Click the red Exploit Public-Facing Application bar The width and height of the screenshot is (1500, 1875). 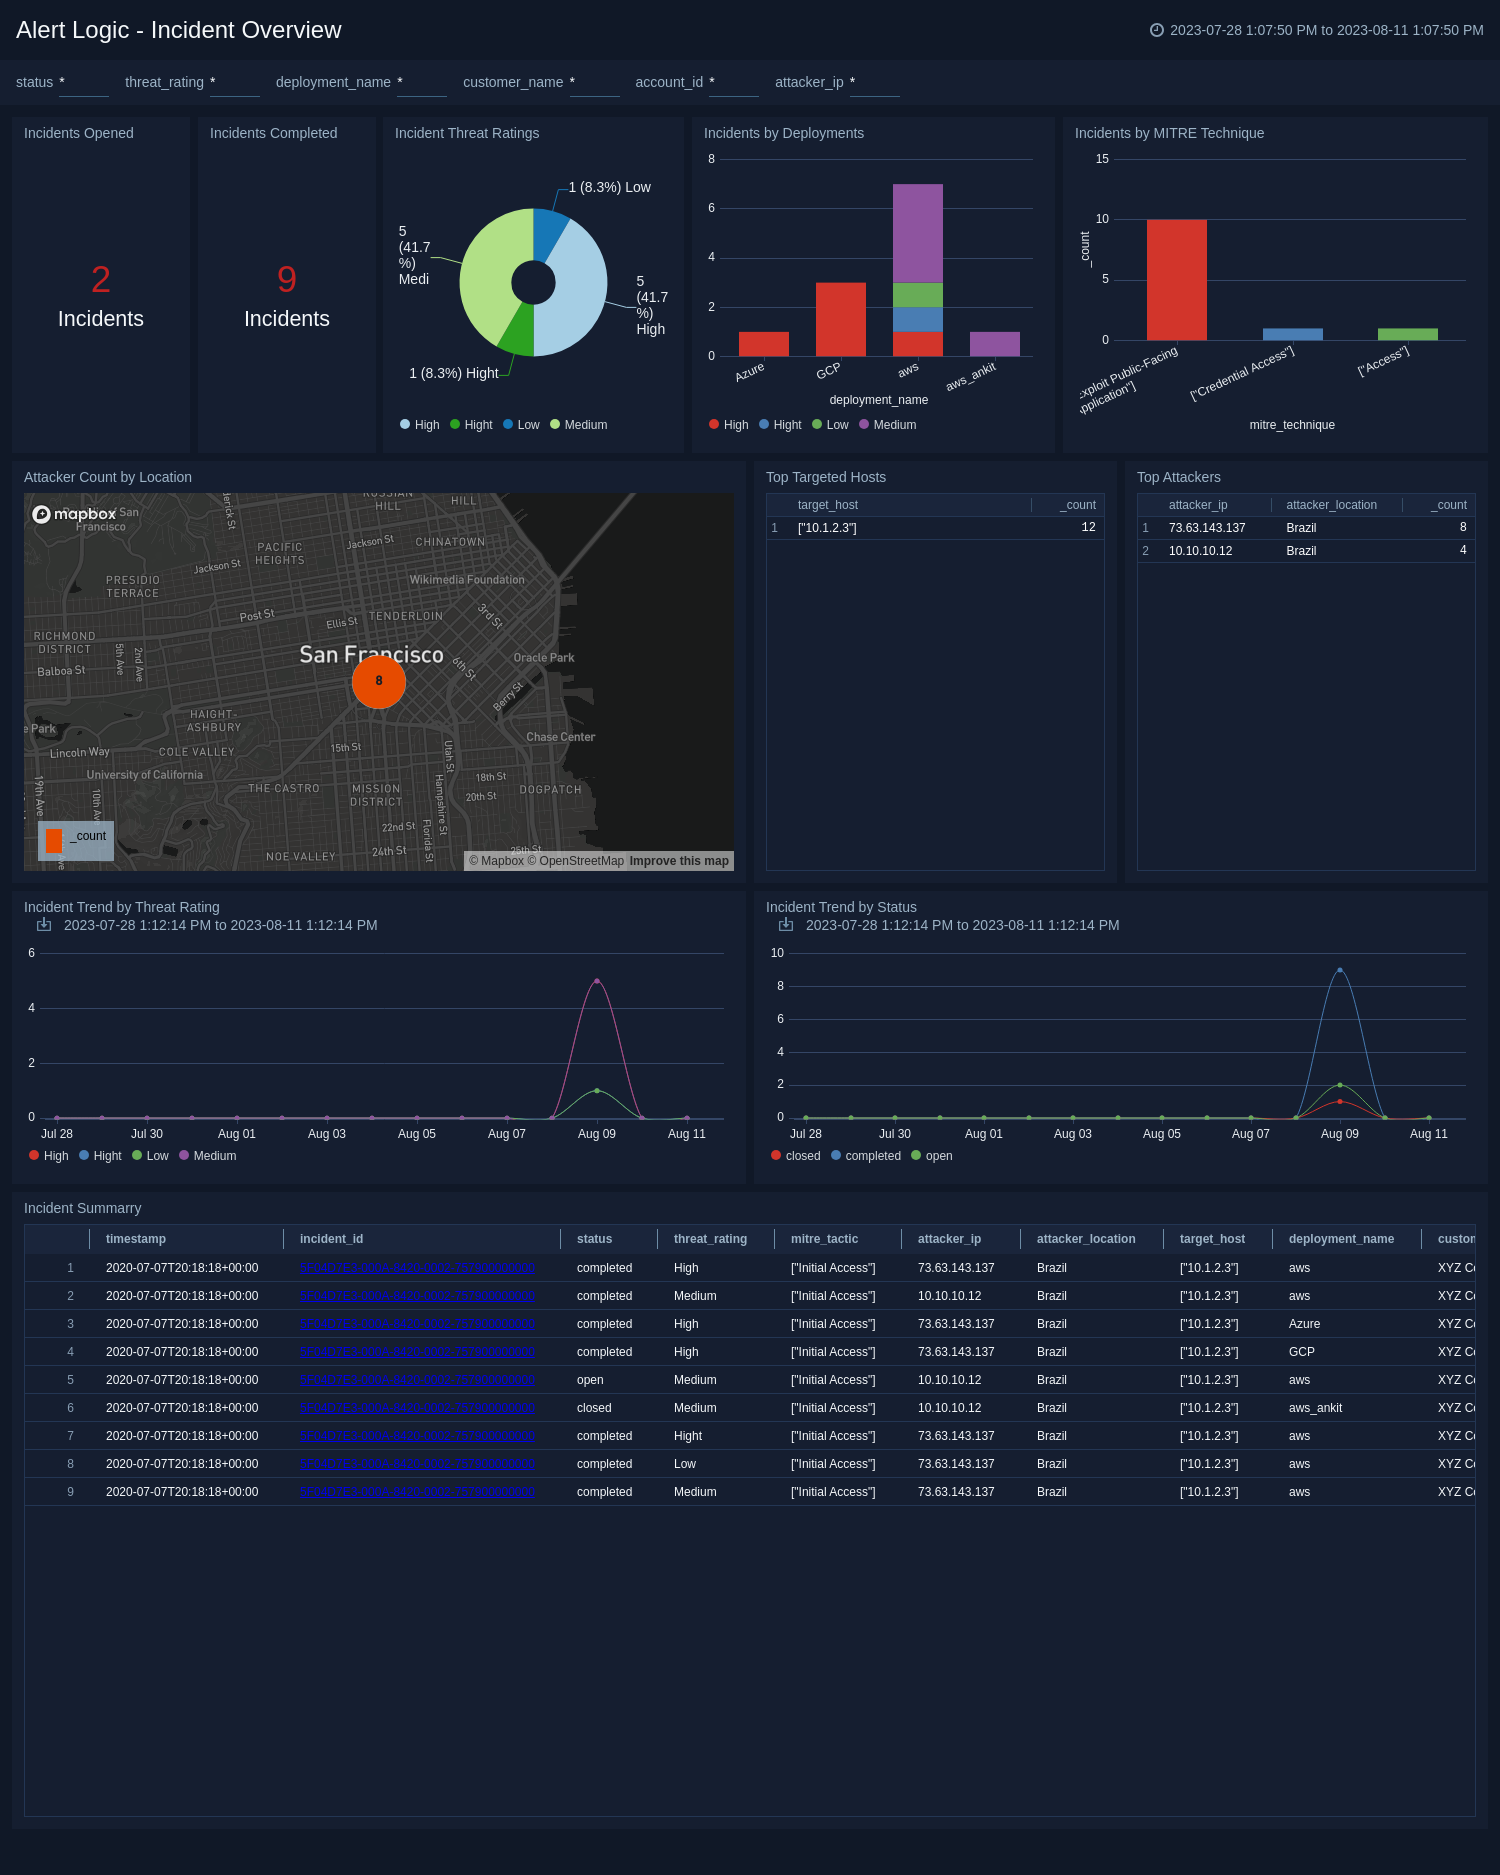pyautogui.click(x=1177, y=280)
